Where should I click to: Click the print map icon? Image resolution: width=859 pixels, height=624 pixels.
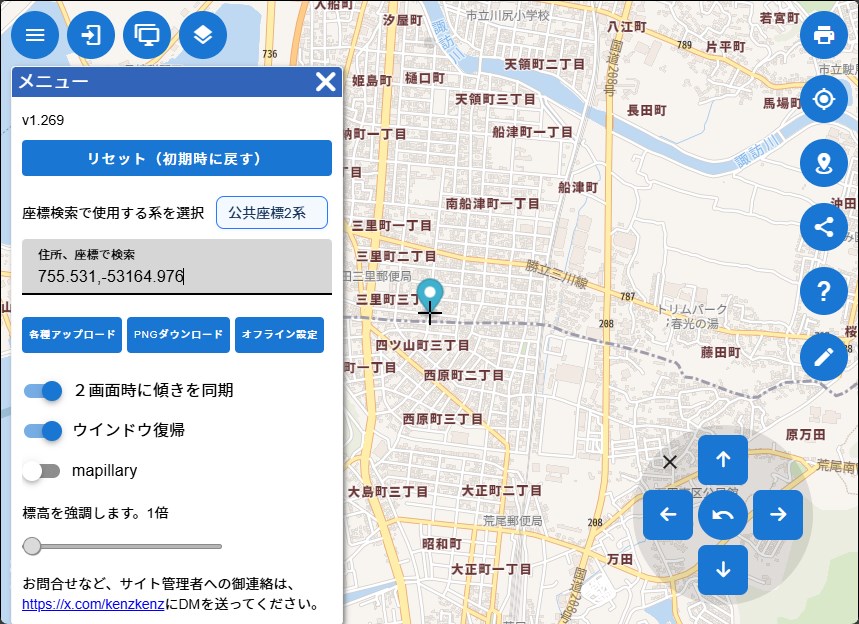[824, 35]
